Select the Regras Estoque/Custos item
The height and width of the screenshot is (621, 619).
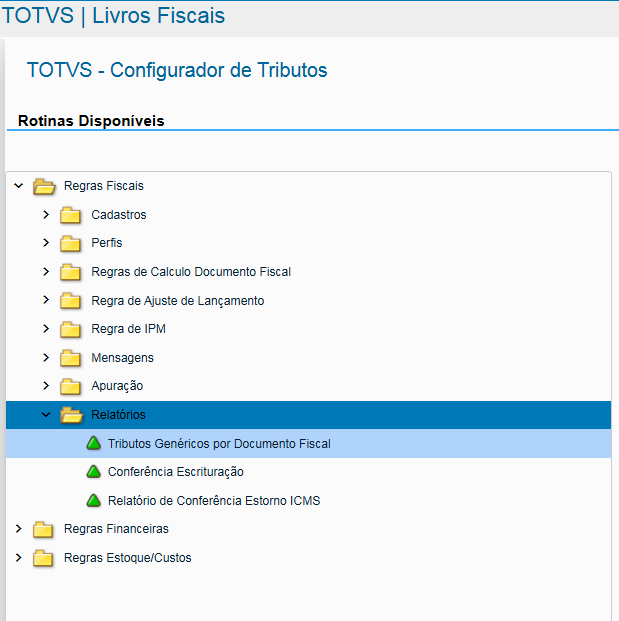point(128,558)
